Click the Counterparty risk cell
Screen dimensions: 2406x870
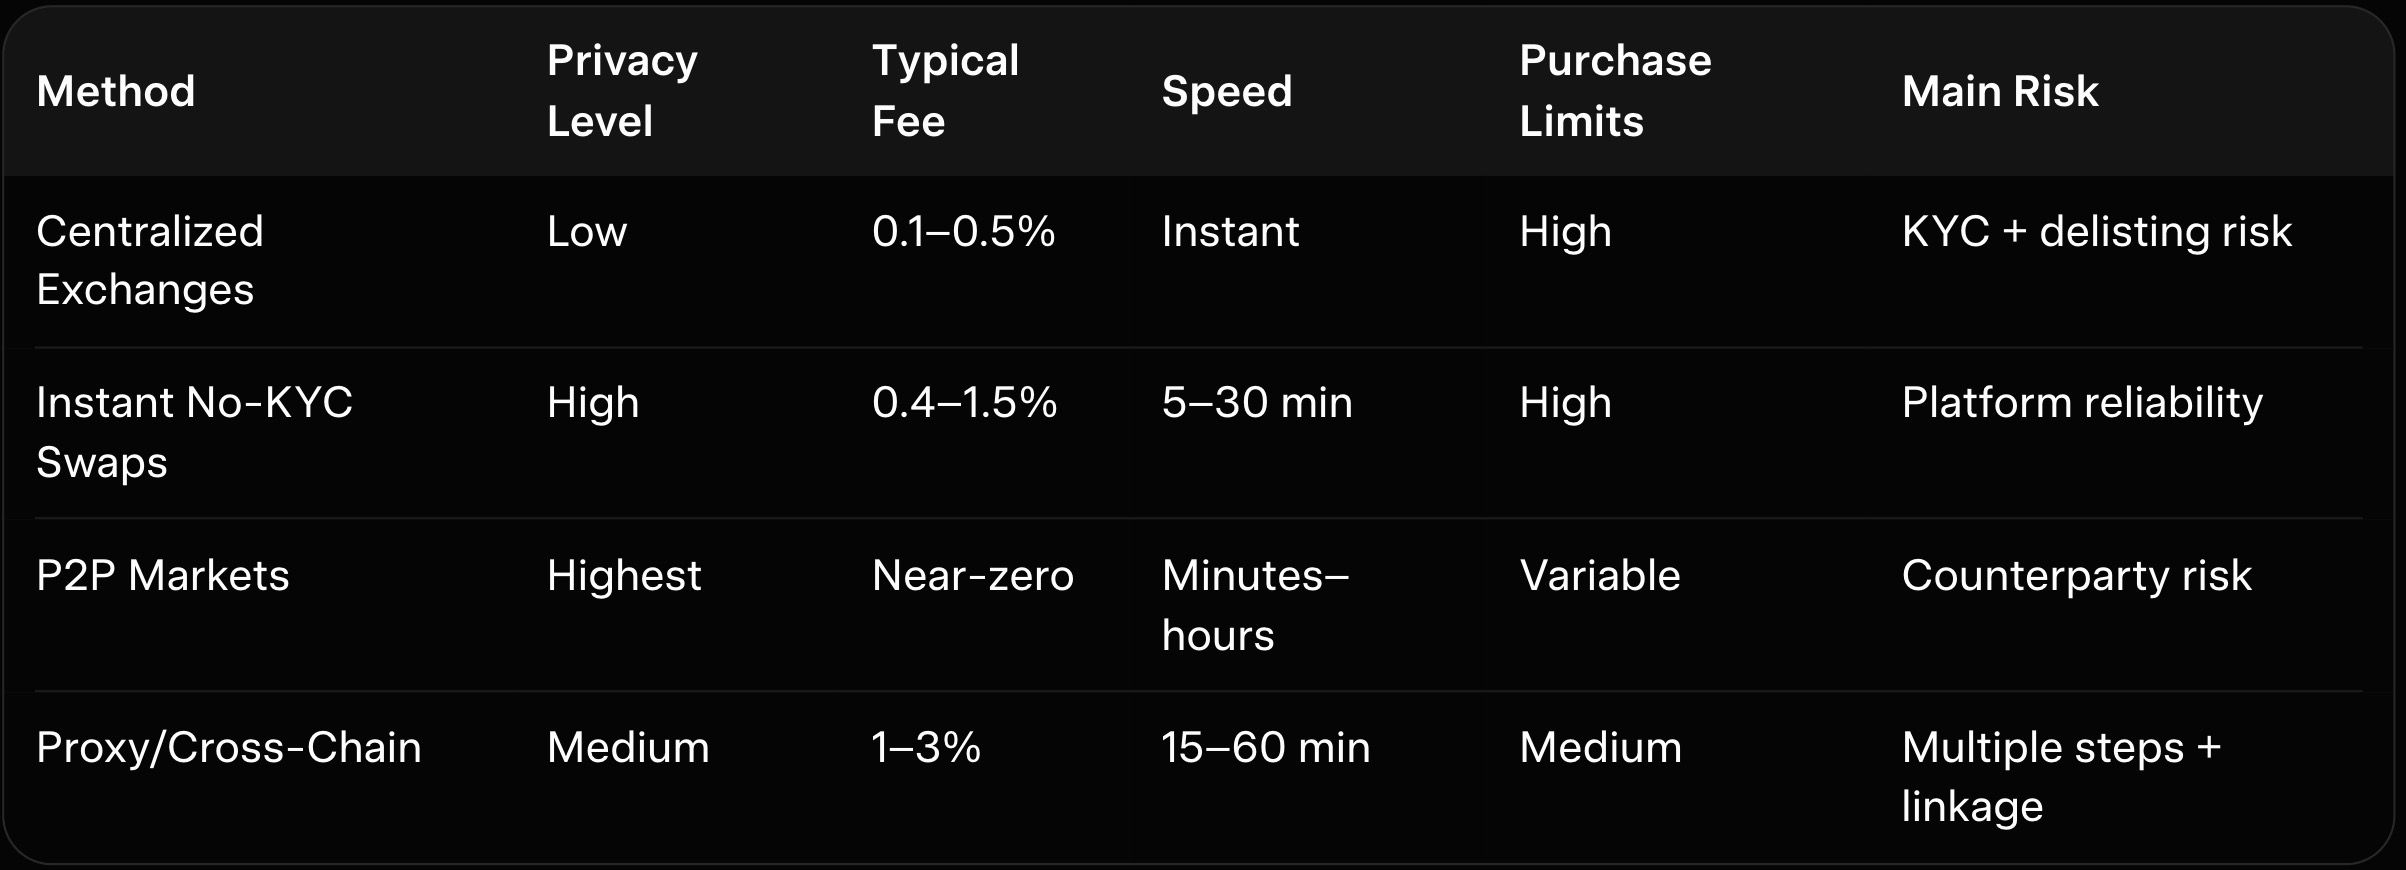pos(2076,576)
